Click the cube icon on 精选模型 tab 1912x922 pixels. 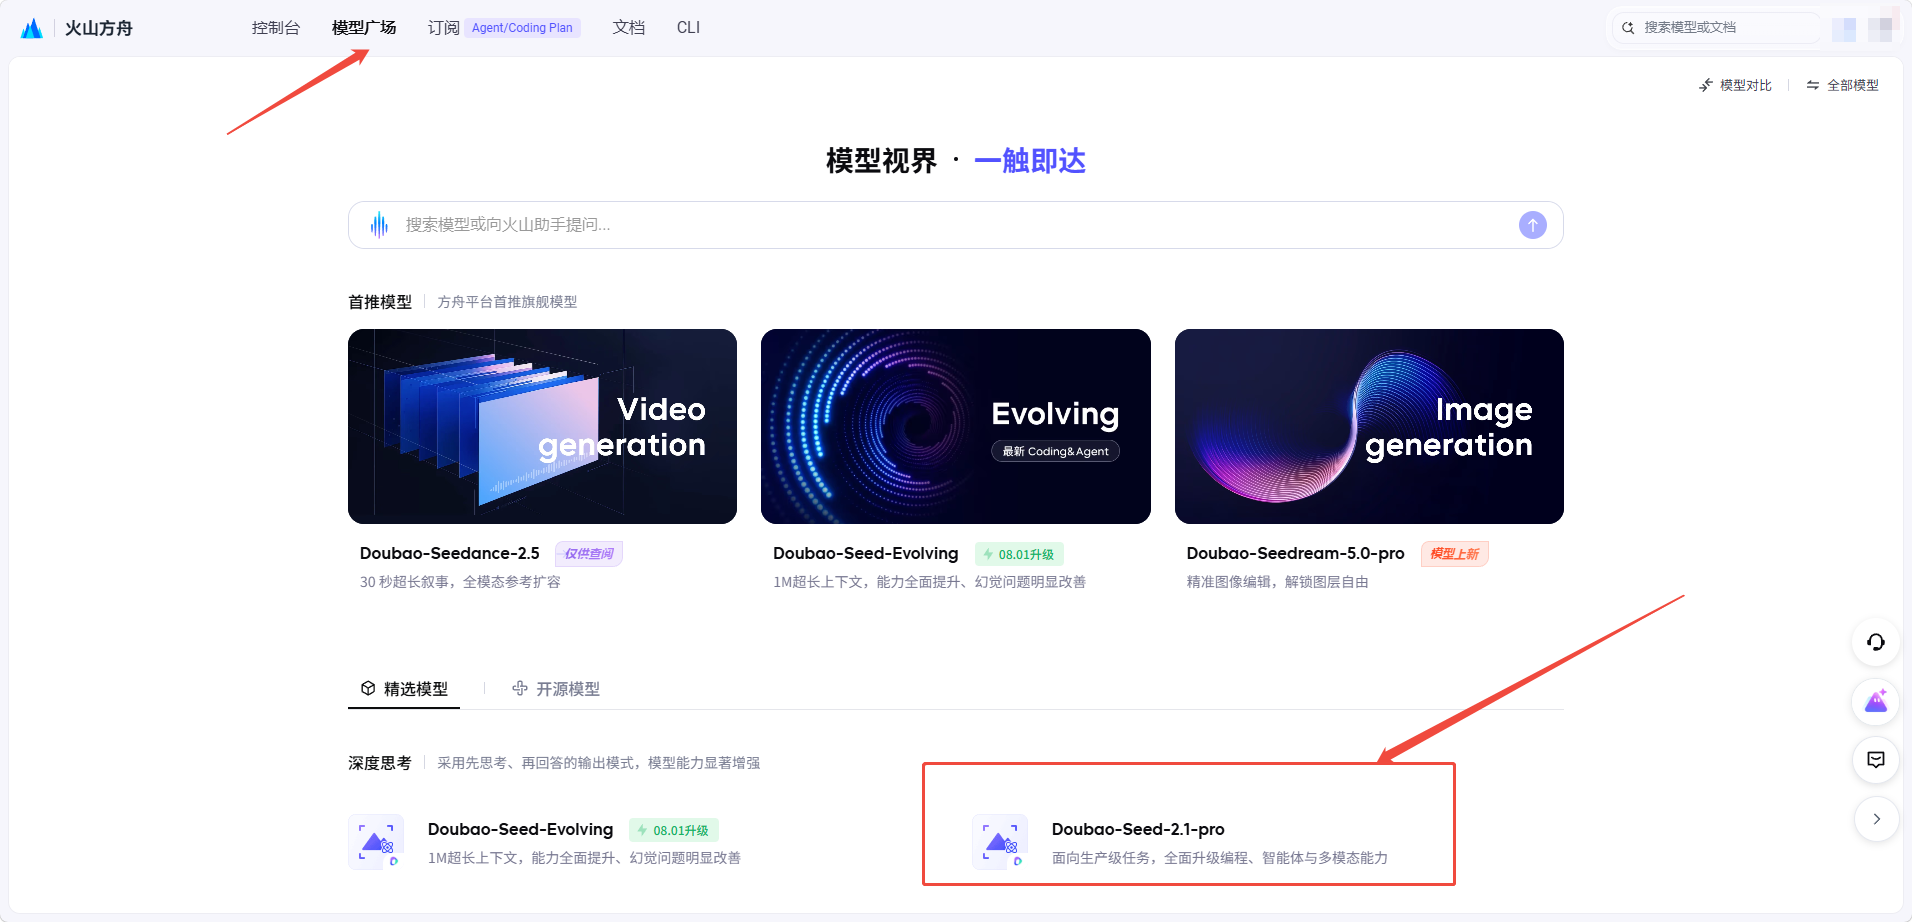point(368,689)
